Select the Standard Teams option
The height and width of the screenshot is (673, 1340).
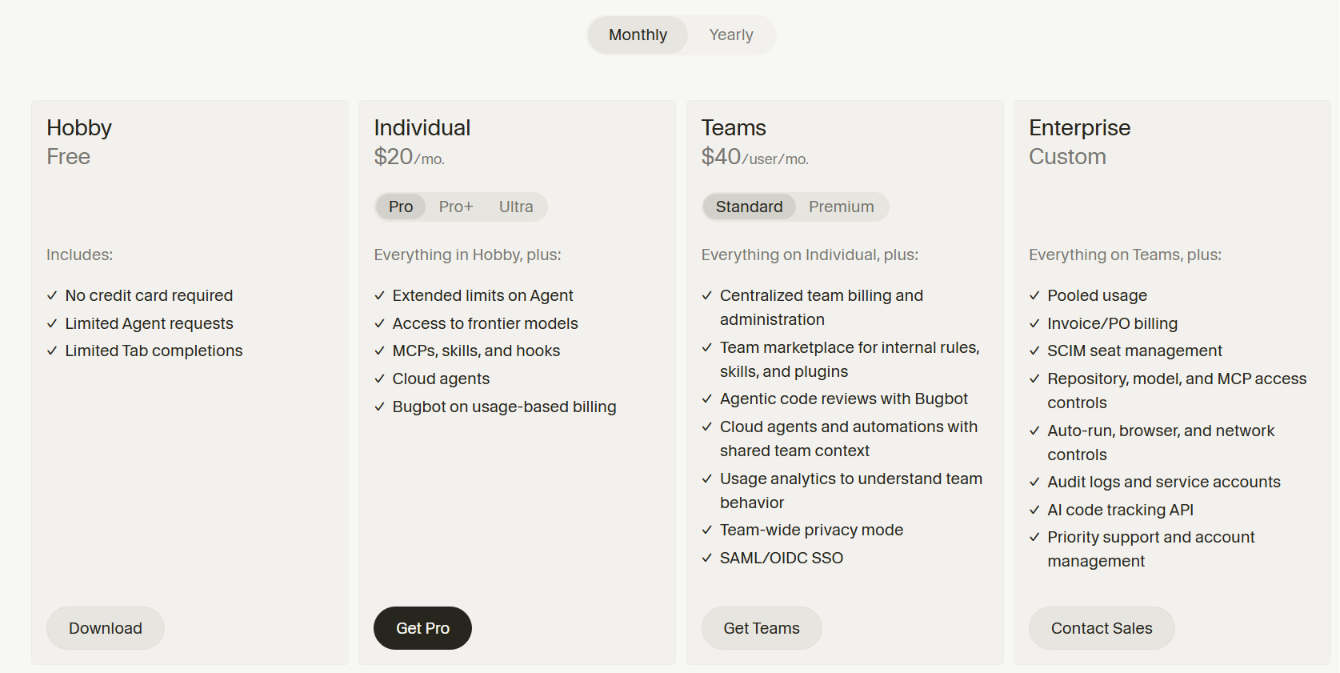[x=749, y=207]
